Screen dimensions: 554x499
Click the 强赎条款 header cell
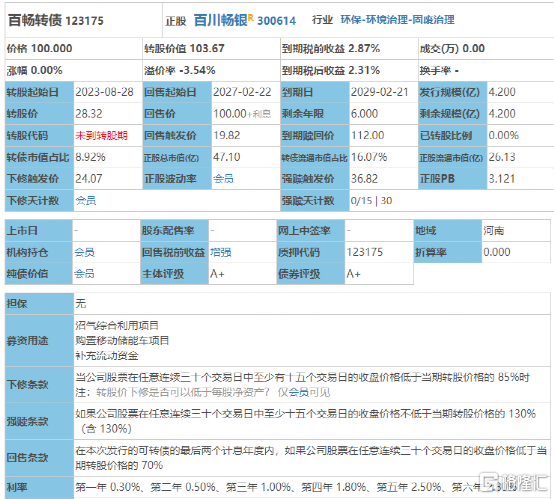[x=39, y=421]
